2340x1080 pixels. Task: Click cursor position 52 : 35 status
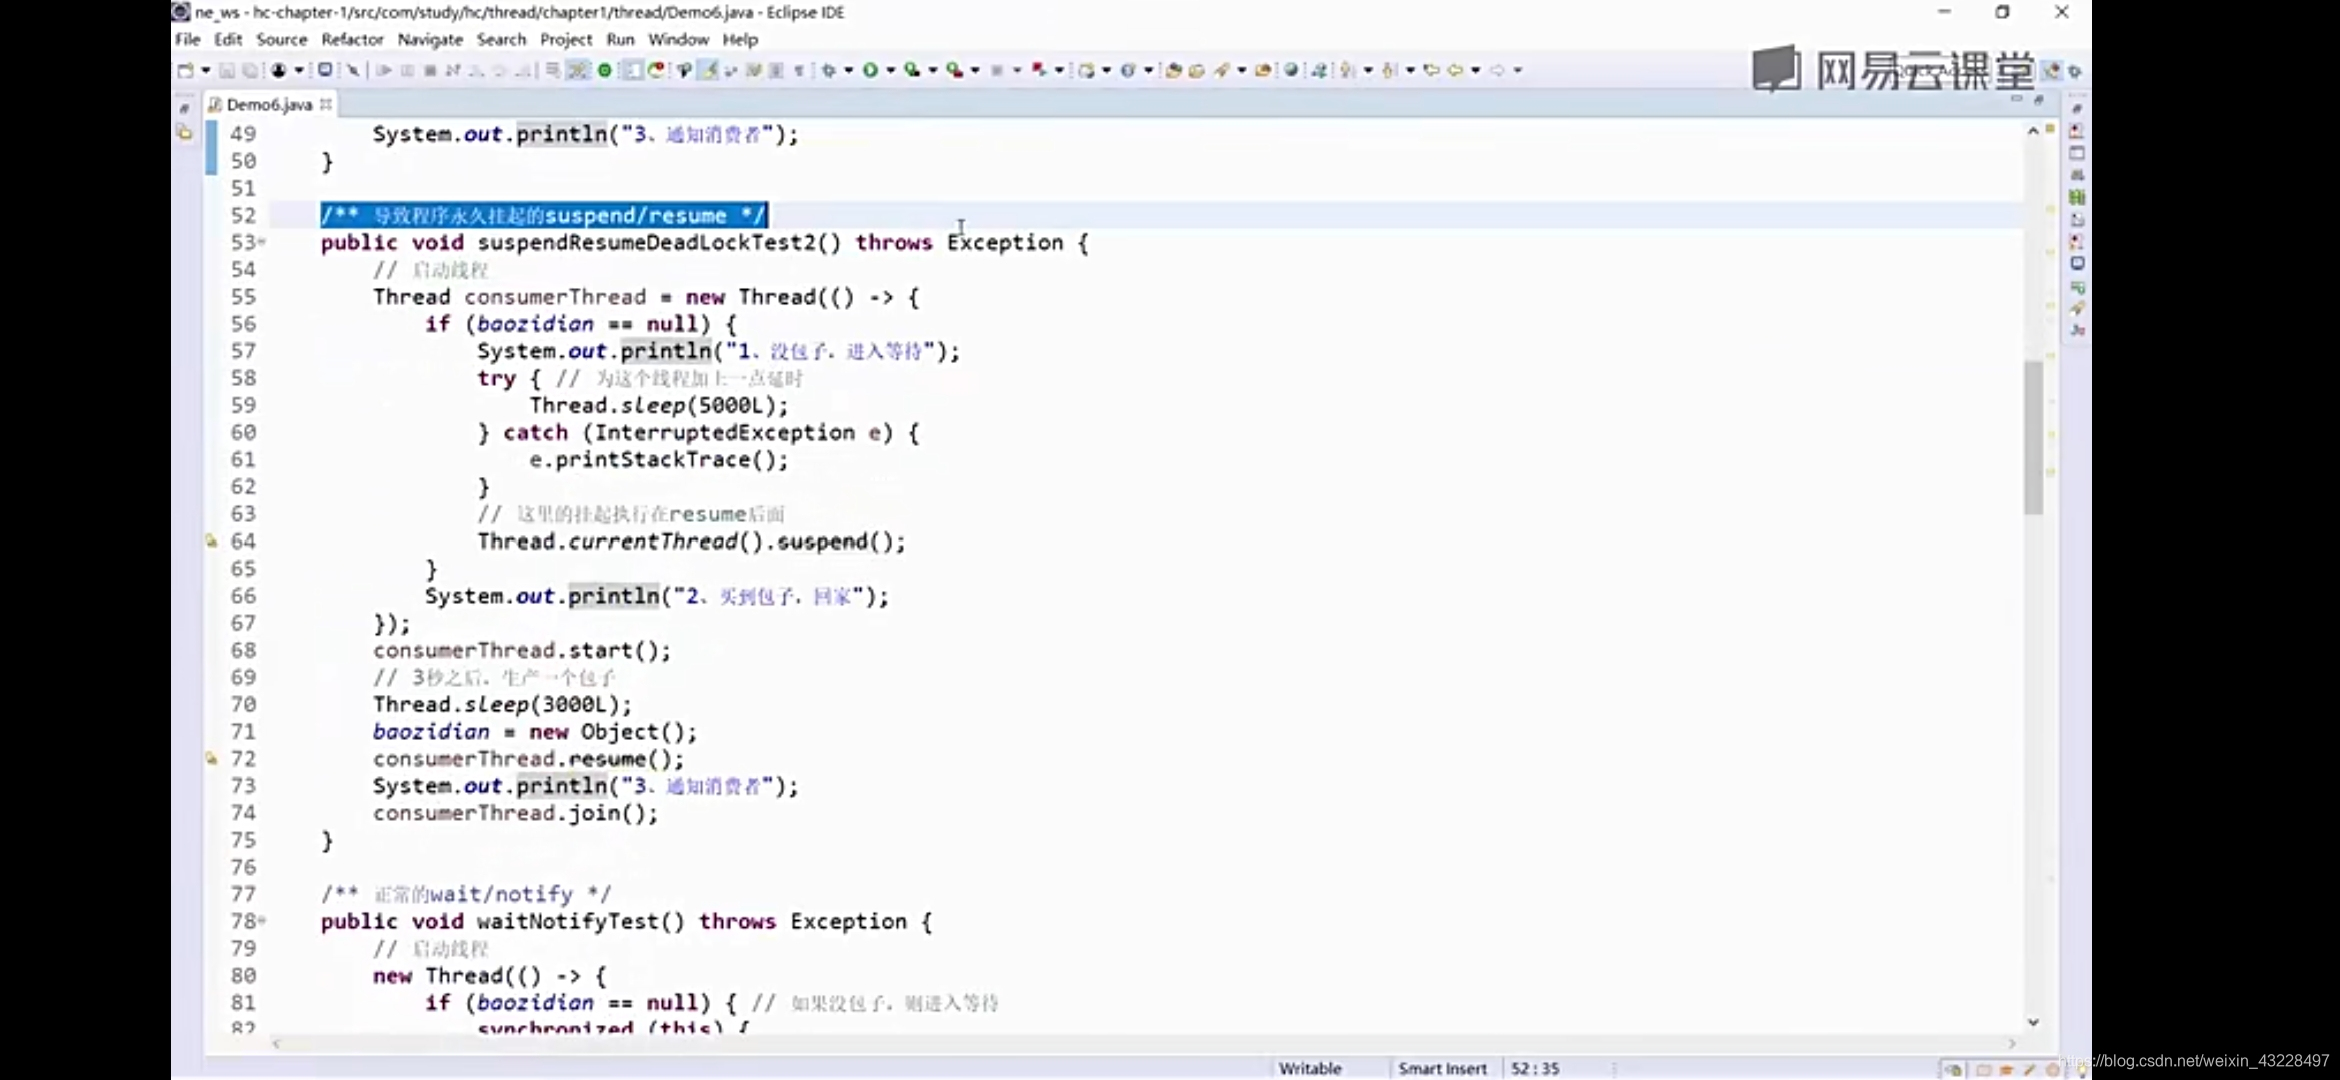[x=1535, y=1068]
